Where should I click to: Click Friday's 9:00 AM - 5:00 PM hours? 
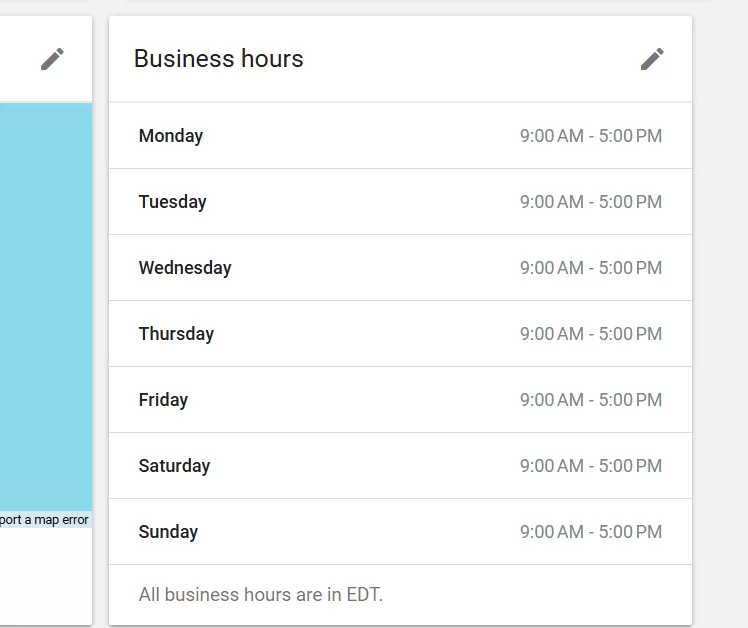point(590,400)
